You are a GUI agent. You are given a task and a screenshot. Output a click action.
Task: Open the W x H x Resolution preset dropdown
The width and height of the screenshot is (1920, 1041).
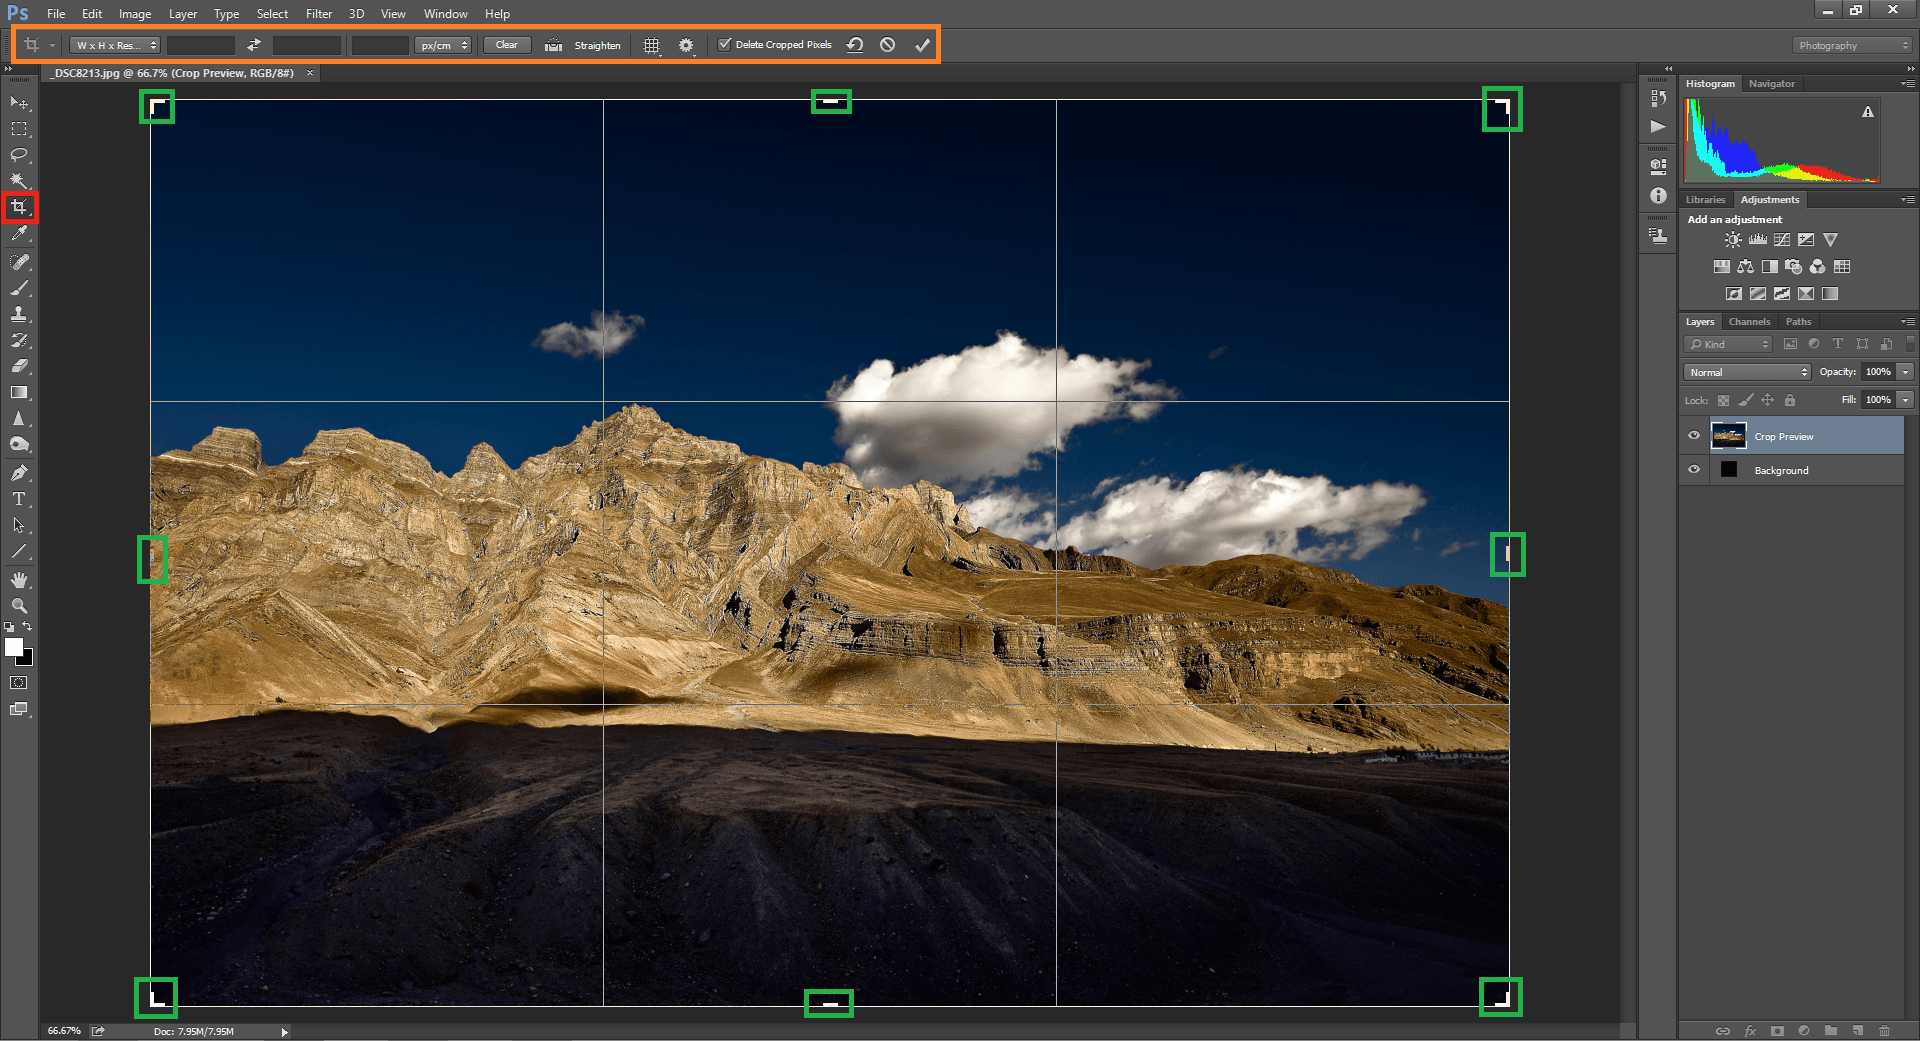116,45
